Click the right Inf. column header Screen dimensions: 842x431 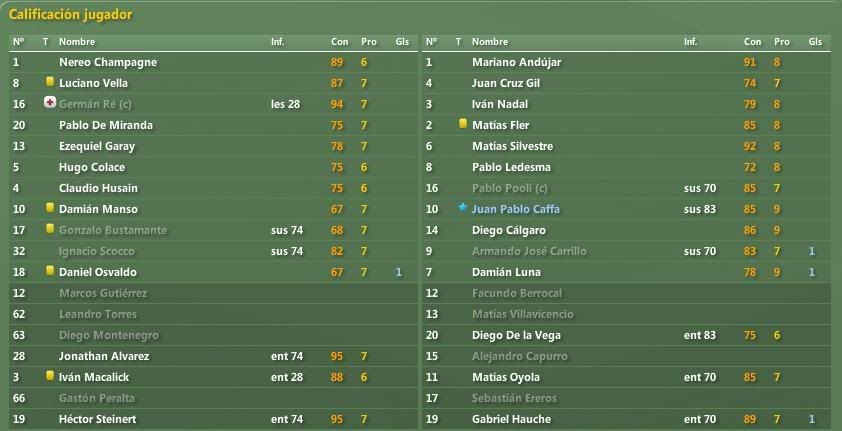point(691,42)
